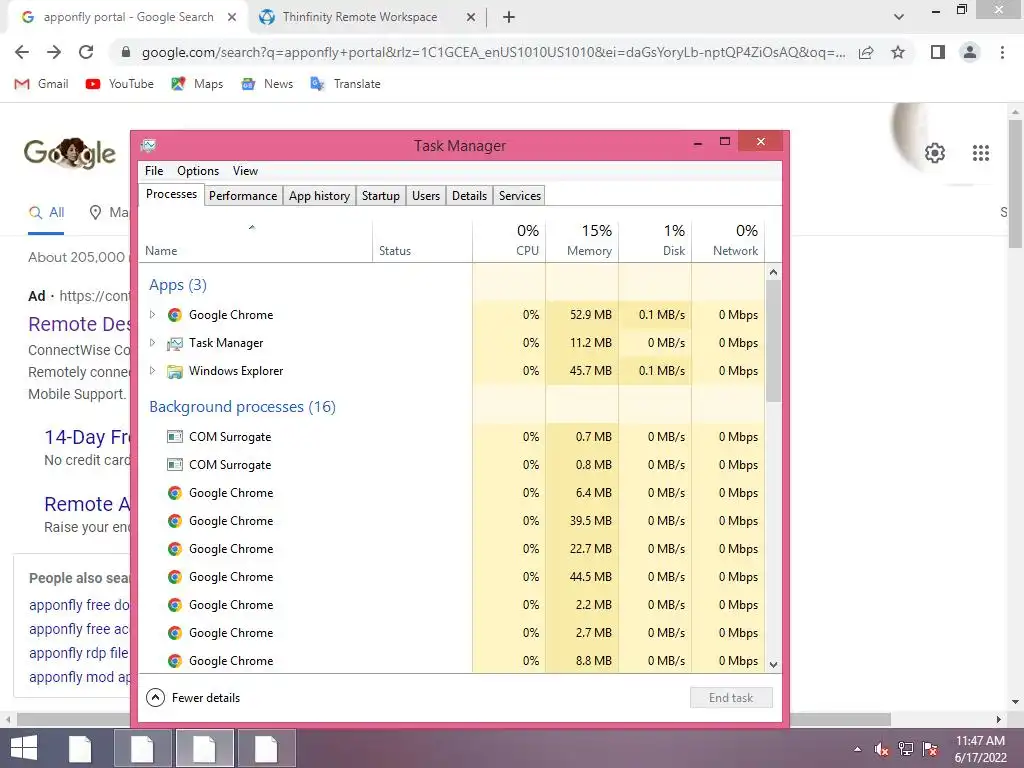1024x768 pixels.
Task: Click the process list scroll up arrow
Action: [x=773, y=272]
